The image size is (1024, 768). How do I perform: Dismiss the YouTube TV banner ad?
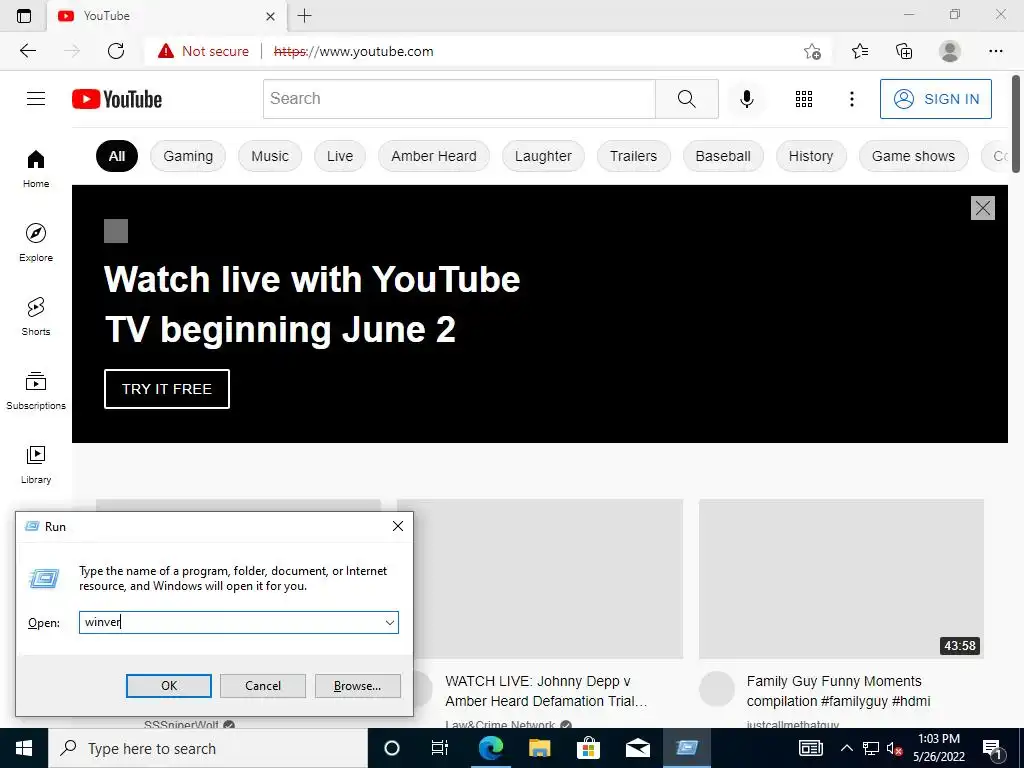pyautogui.click(x=983, y=208)
